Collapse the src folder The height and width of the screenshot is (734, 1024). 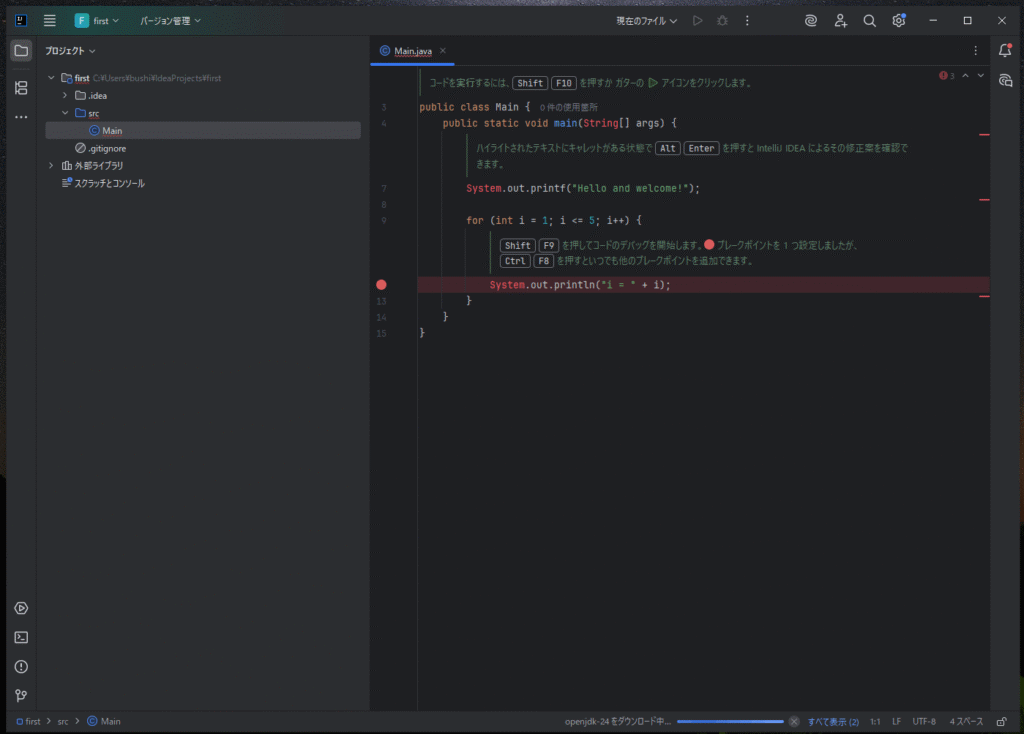coord(65,113)
